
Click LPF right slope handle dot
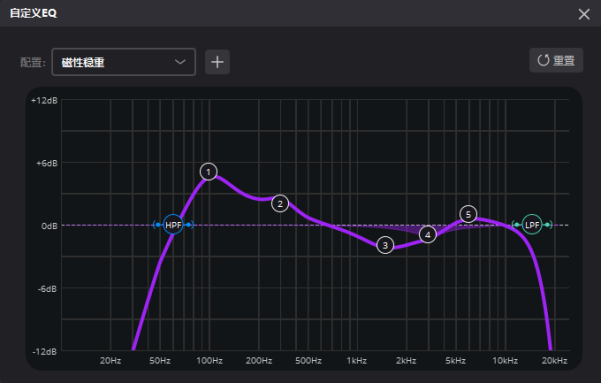547,225
